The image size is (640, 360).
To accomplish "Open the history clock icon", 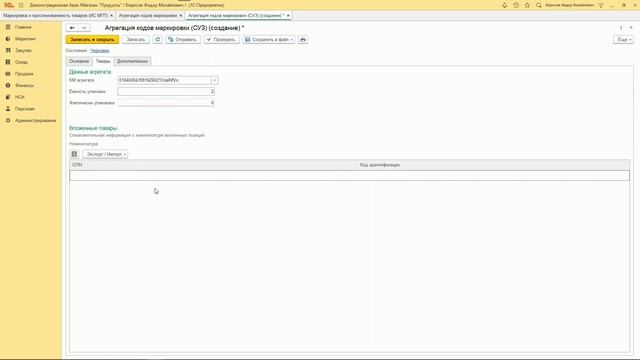I will coord(516,5).
